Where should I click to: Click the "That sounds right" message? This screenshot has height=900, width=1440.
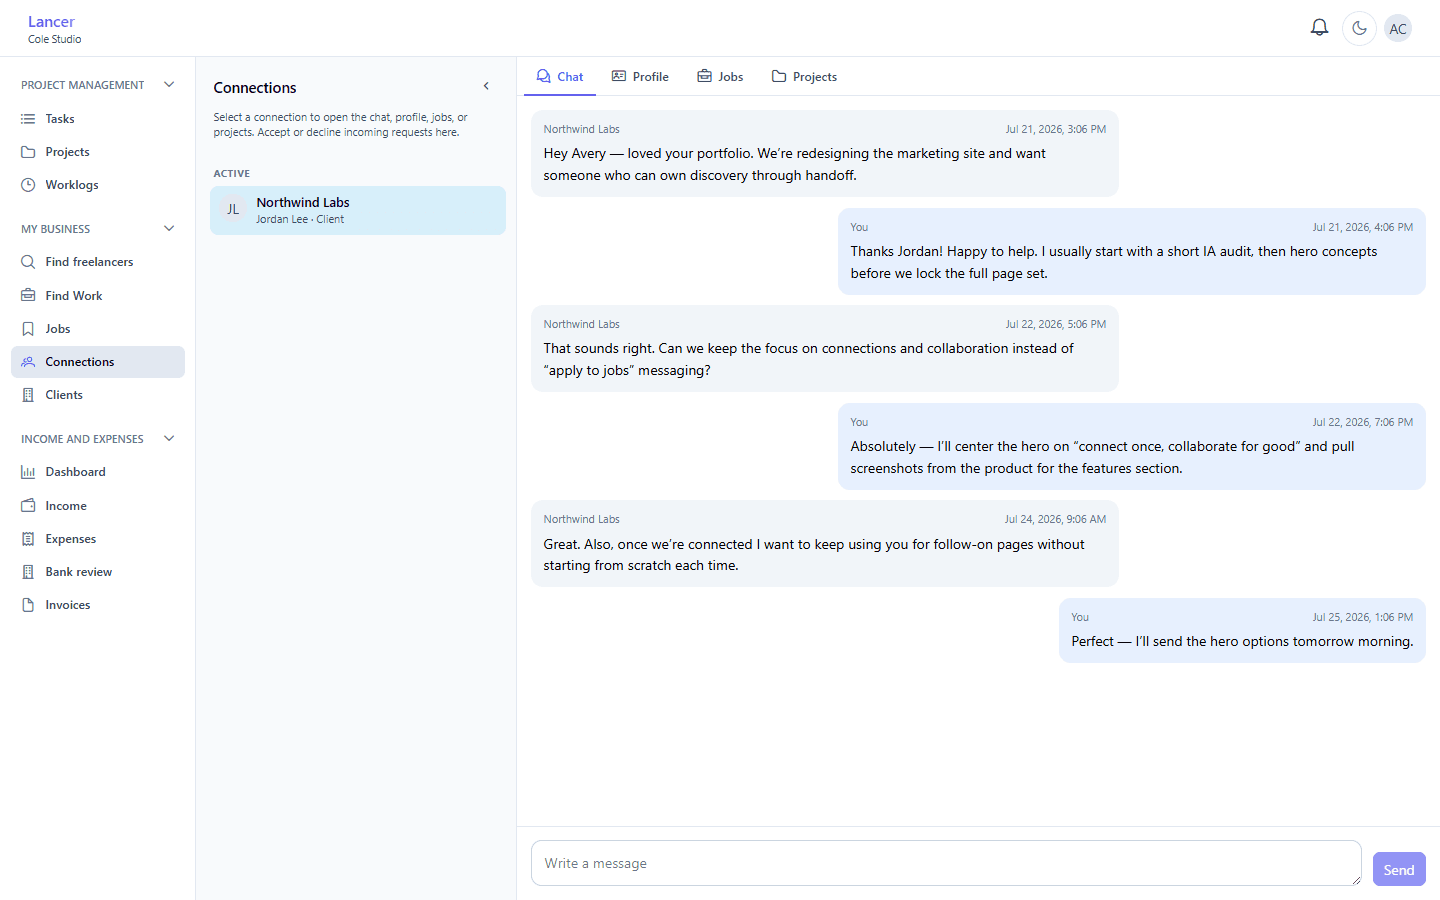click(x=825, y=348)
